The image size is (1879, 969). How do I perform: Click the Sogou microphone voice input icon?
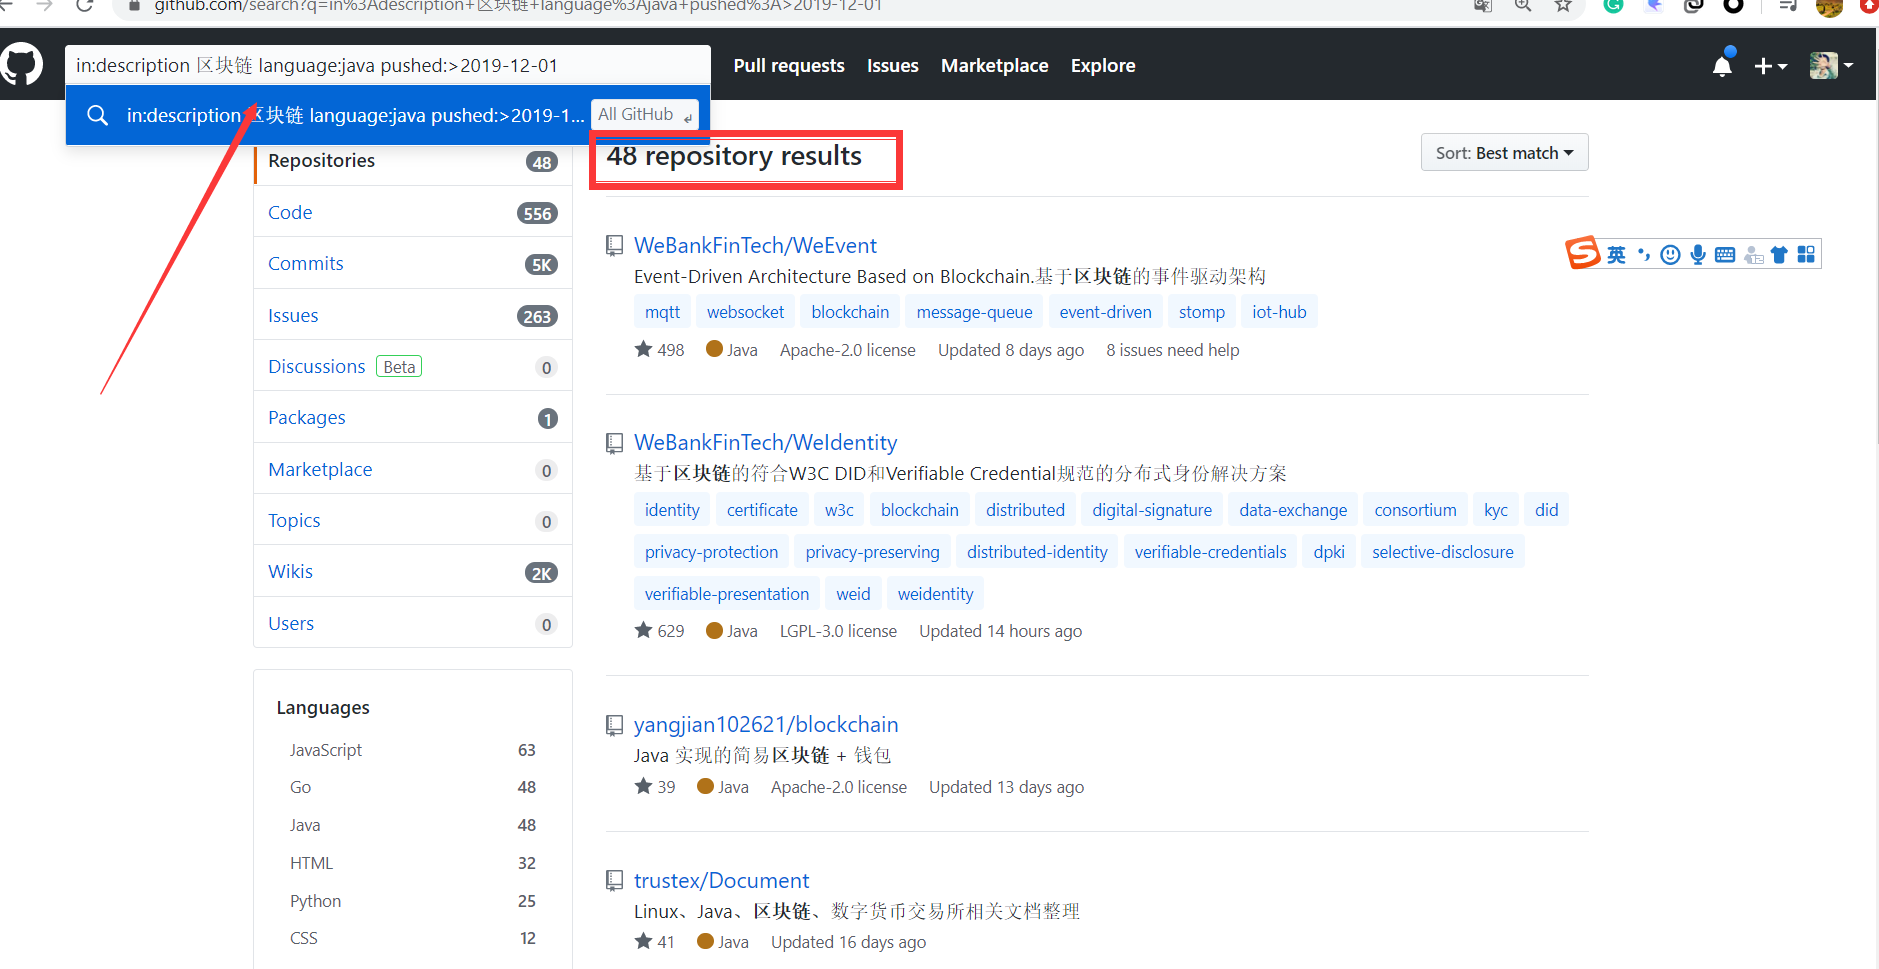[1697, 255]
